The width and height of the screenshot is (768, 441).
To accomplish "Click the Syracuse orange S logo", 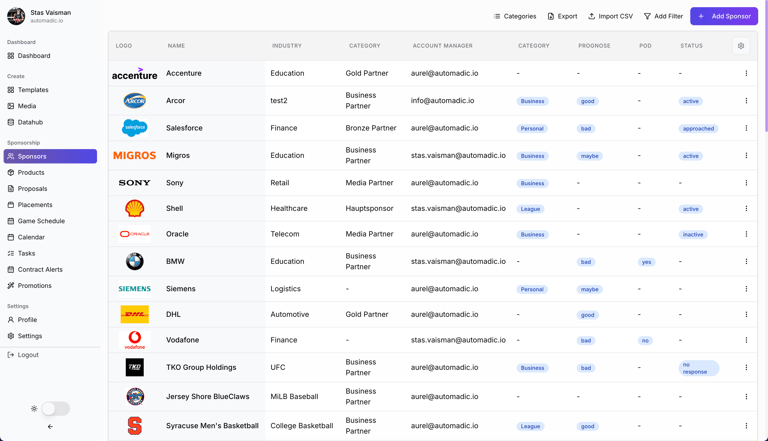I will tap(135, 426).
